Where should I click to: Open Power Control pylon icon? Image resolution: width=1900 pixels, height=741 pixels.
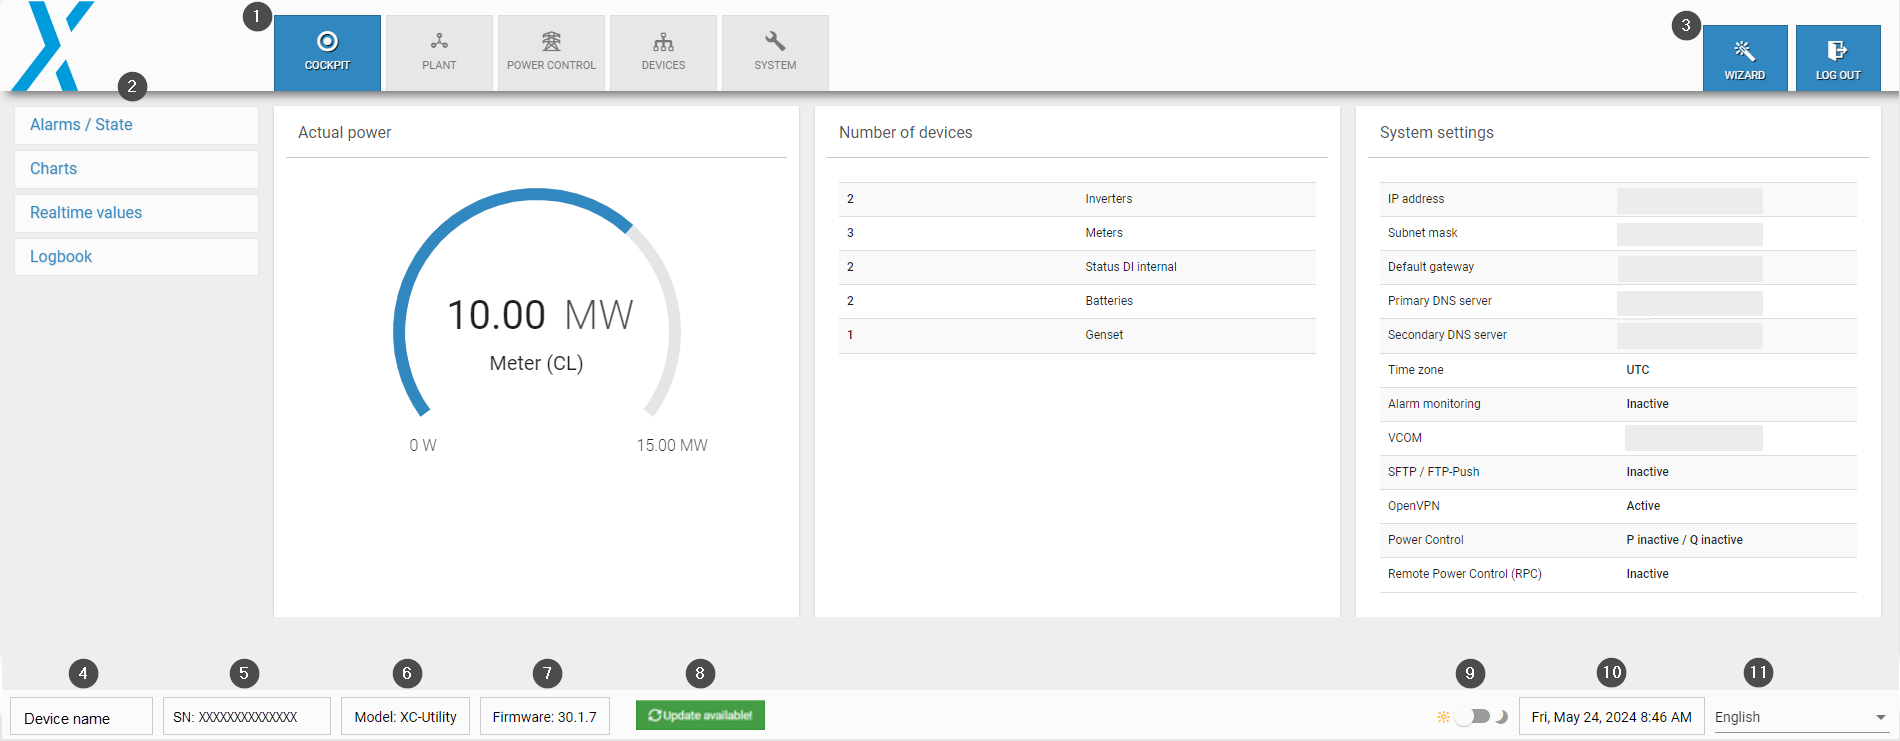tap(551, 42)
